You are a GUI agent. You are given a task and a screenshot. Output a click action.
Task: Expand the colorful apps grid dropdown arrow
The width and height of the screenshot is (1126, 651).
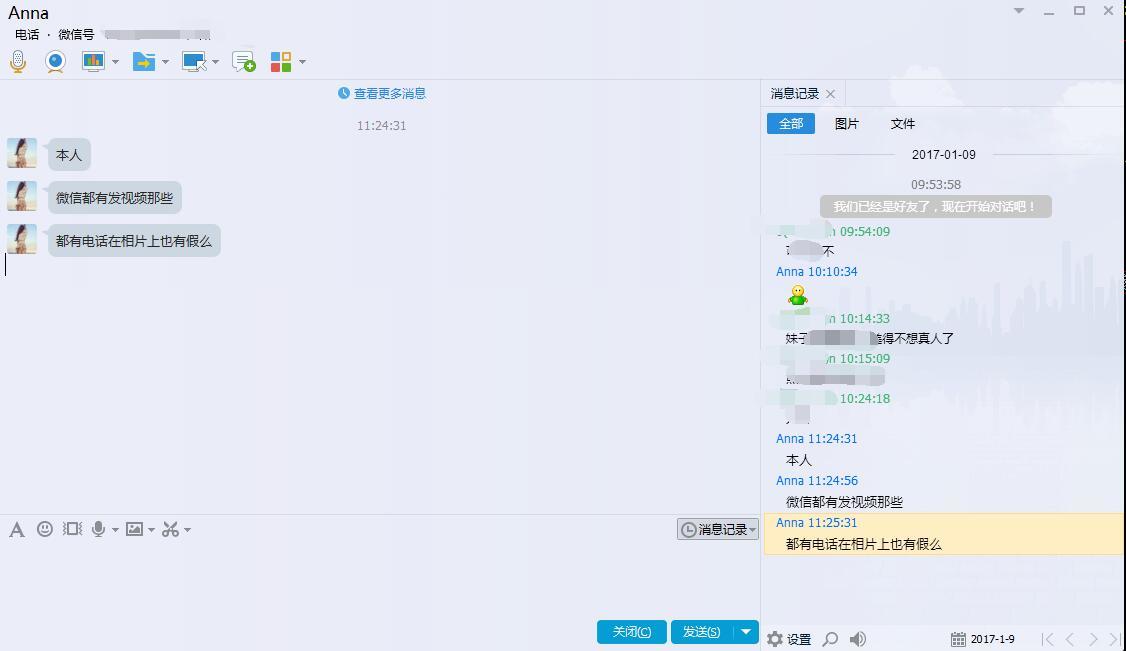(302, 62)
